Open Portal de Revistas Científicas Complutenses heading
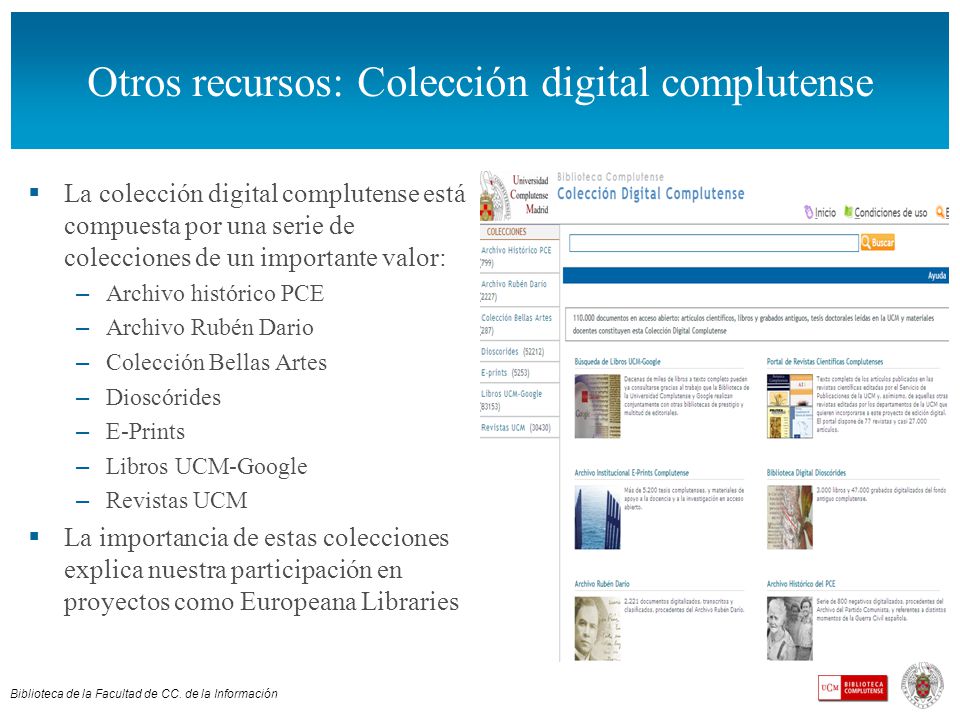 pyautogui.click(x=825, y=362)
